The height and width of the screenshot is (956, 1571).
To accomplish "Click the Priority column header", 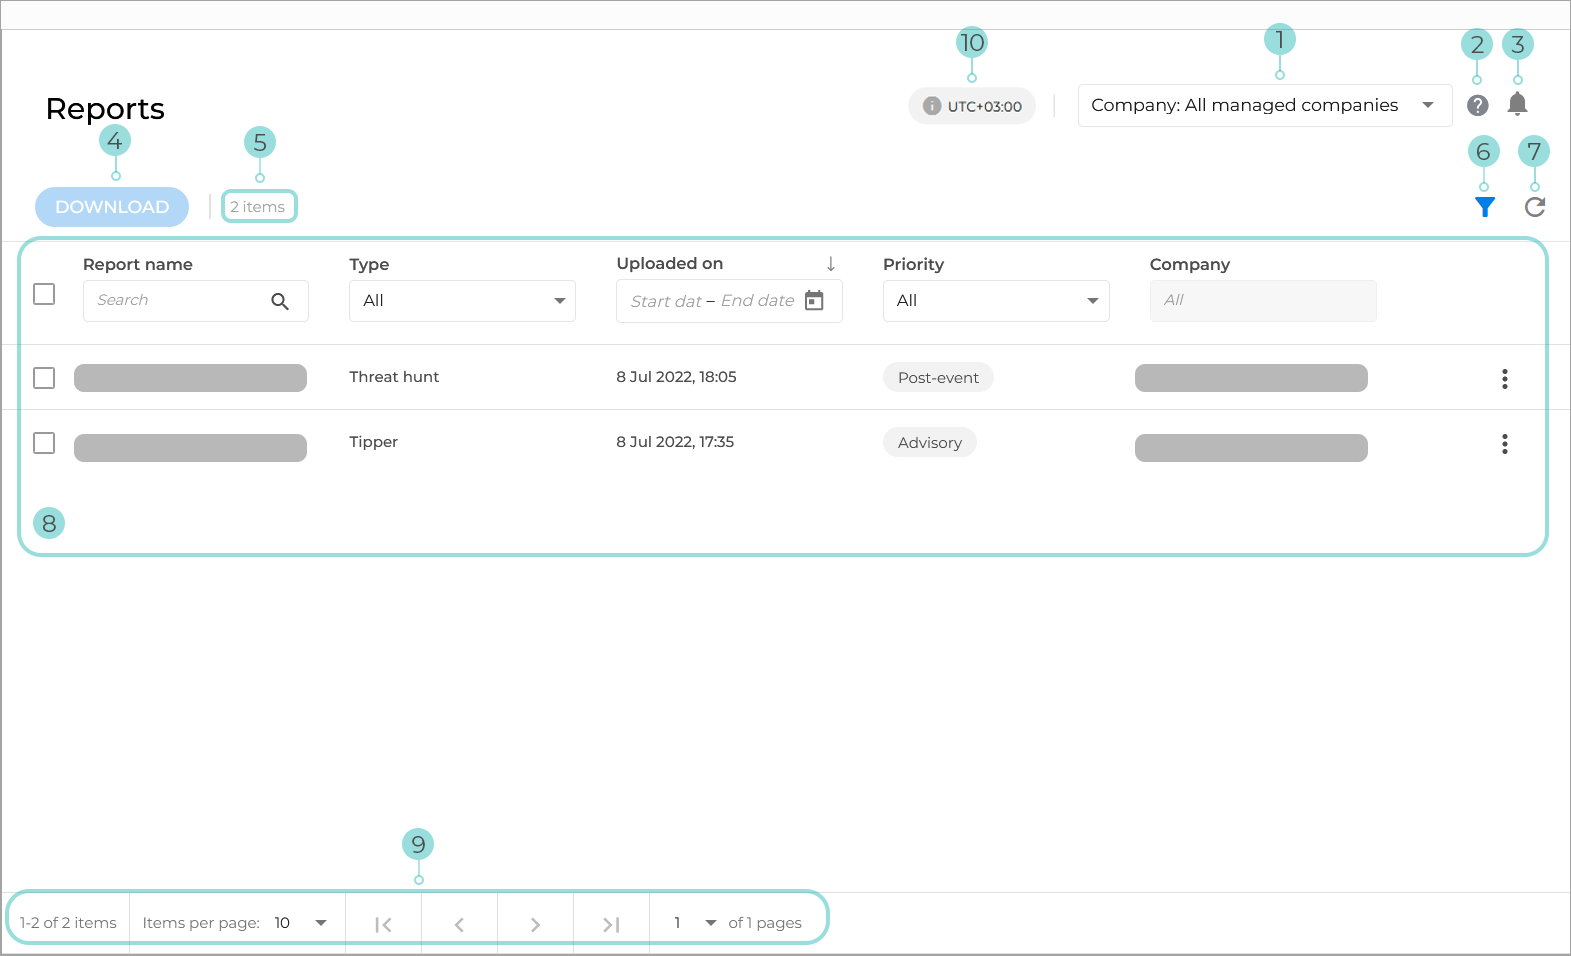I will [913, 265].
